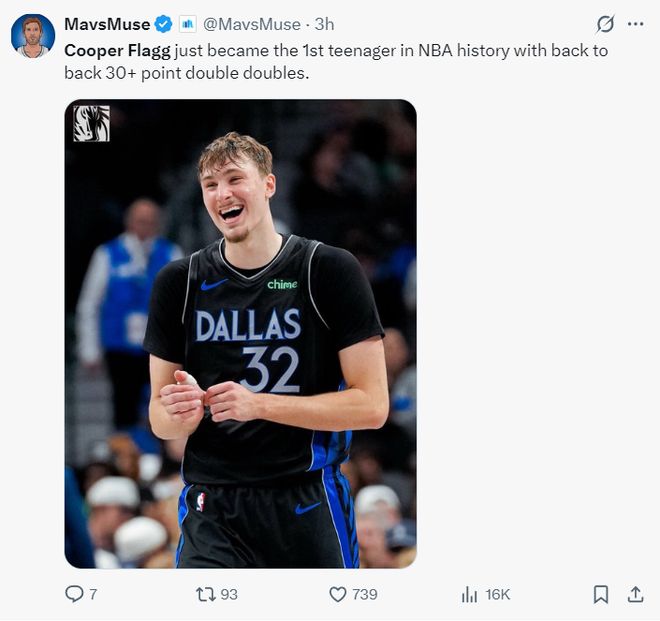
Task: Open the Grok explain-post icon
Action: pyautogui.click(x=605, y=24)
